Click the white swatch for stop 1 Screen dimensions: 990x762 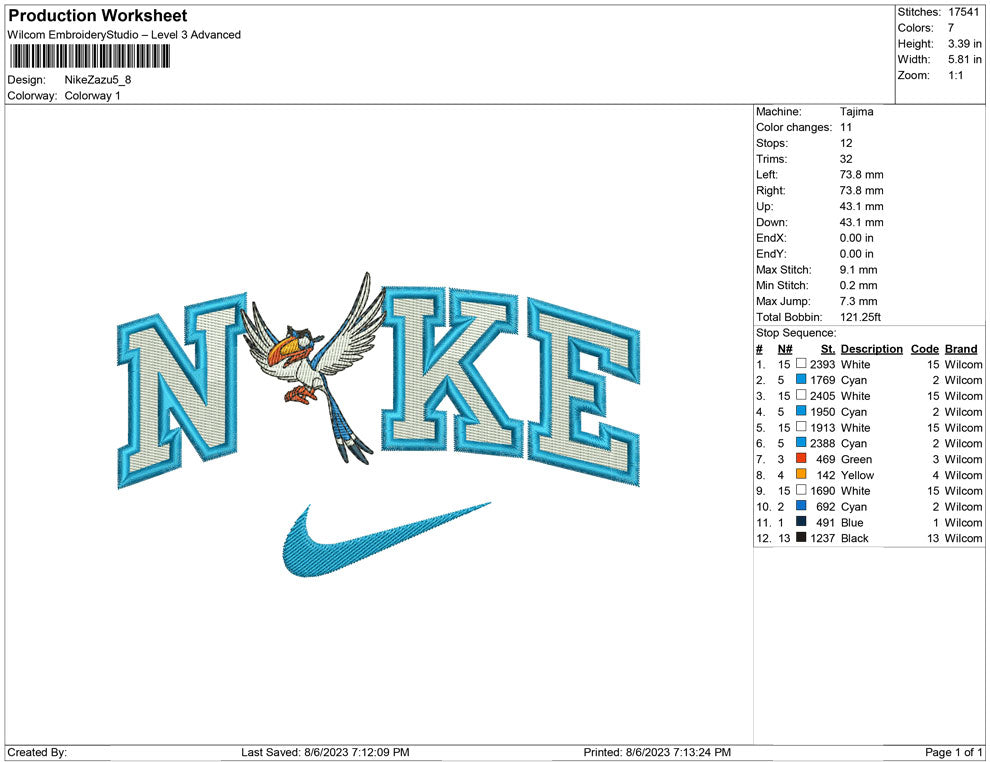801,364
